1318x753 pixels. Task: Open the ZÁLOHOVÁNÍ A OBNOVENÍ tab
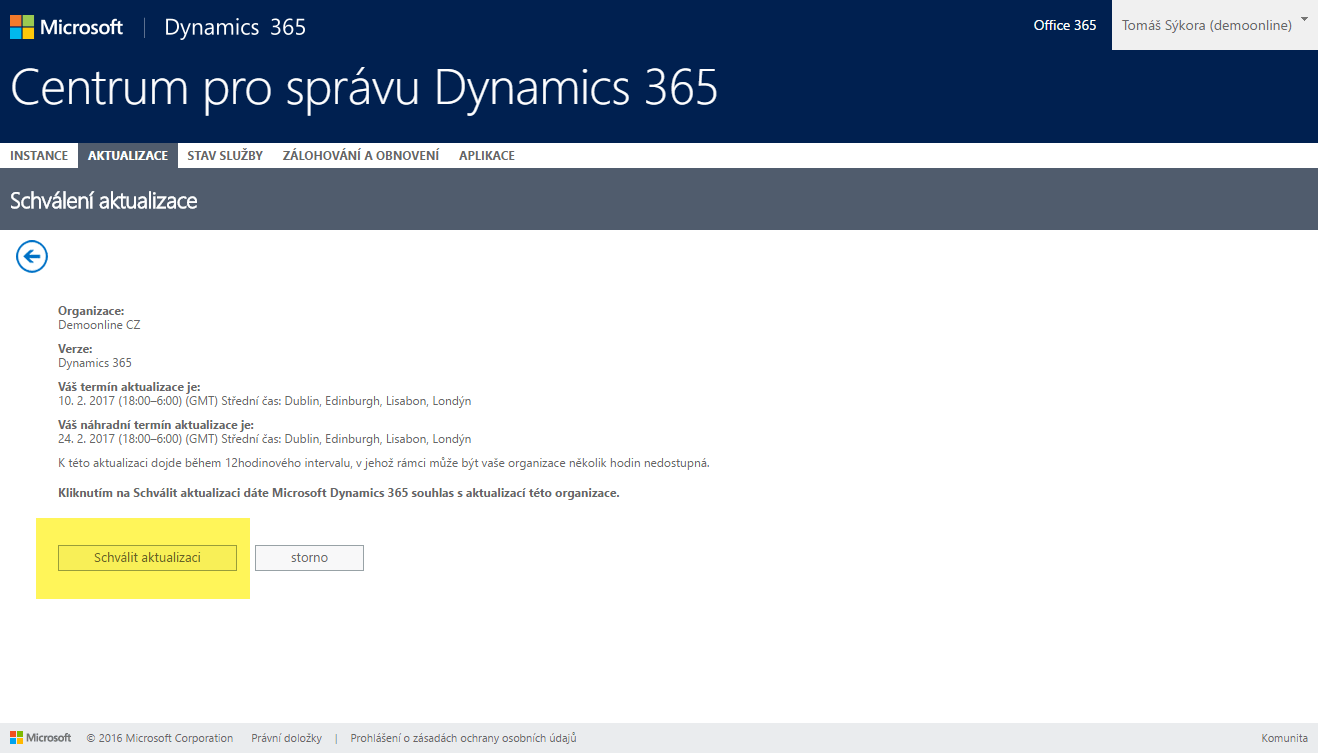[361, 156]
